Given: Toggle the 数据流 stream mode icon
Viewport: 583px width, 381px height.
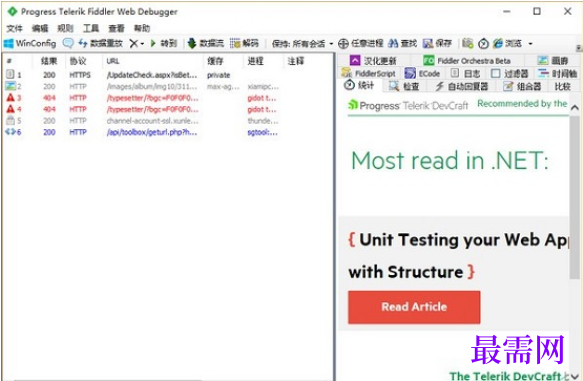Looking at the screenshot, I should (x=191, y=43).
